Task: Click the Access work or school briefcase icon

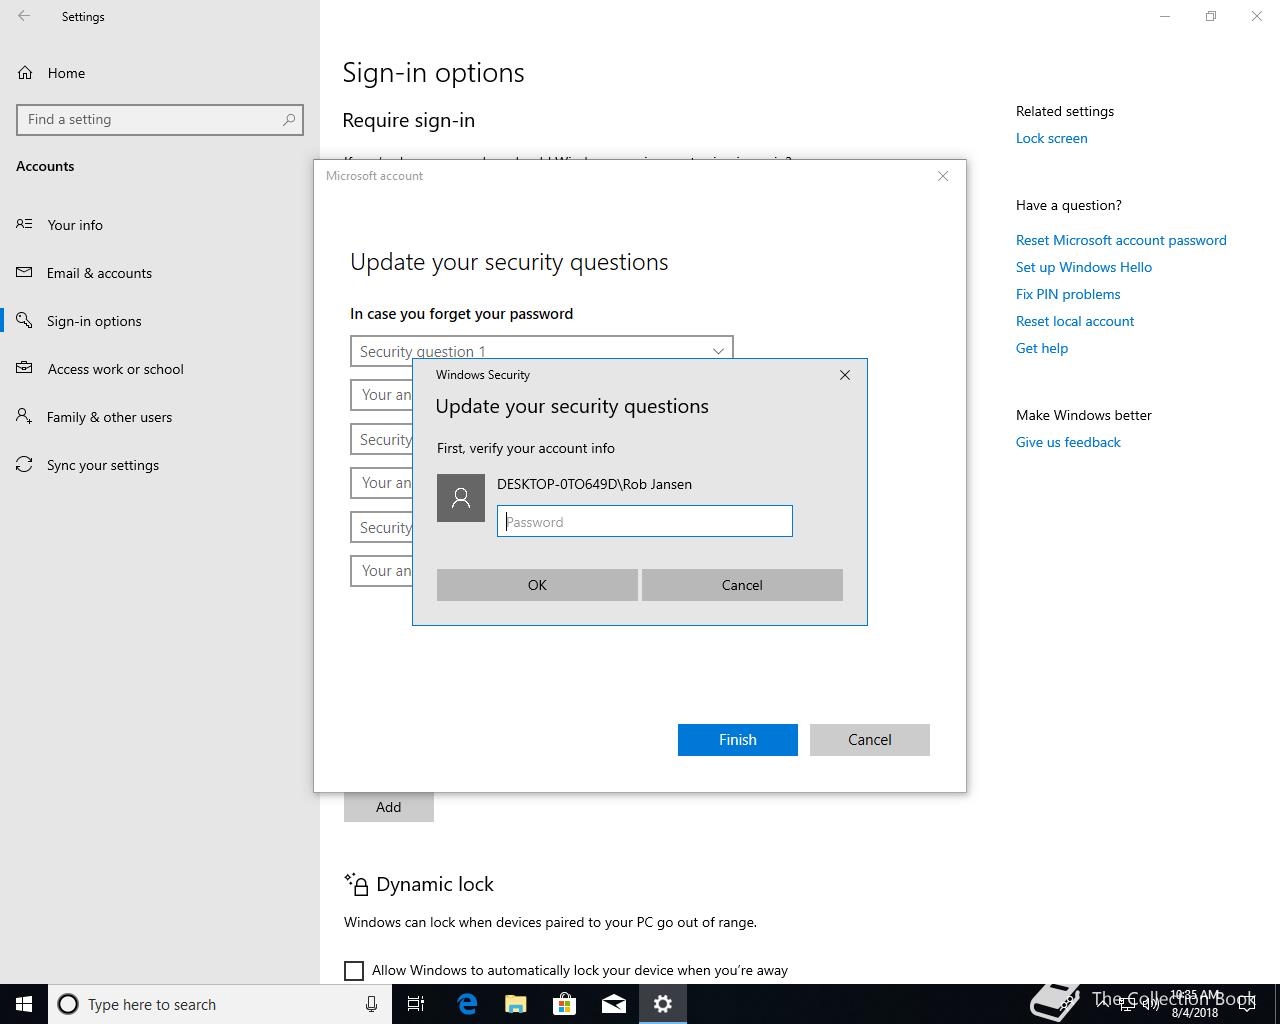Action: point(24,368)
